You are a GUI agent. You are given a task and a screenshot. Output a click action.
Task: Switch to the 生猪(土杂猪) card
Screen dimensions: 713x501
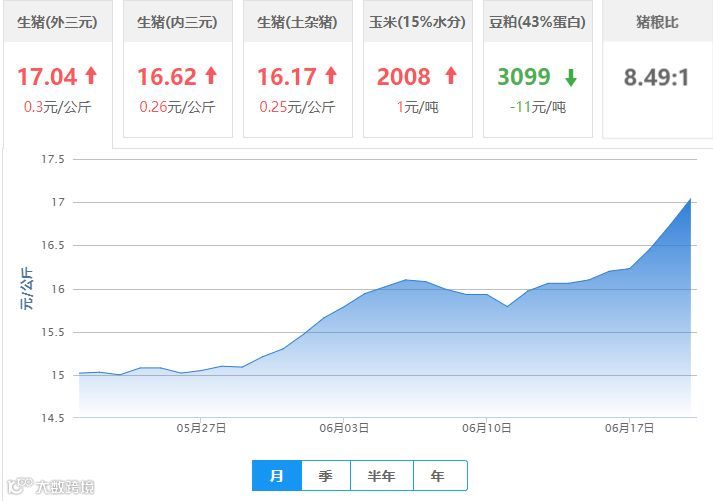pos(298,68)
